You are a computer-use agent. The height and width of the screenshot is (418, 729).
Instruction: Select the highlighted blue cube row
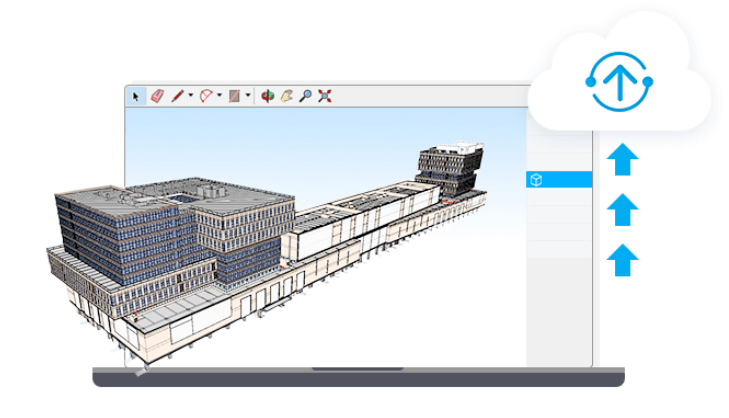coord(559,179)
